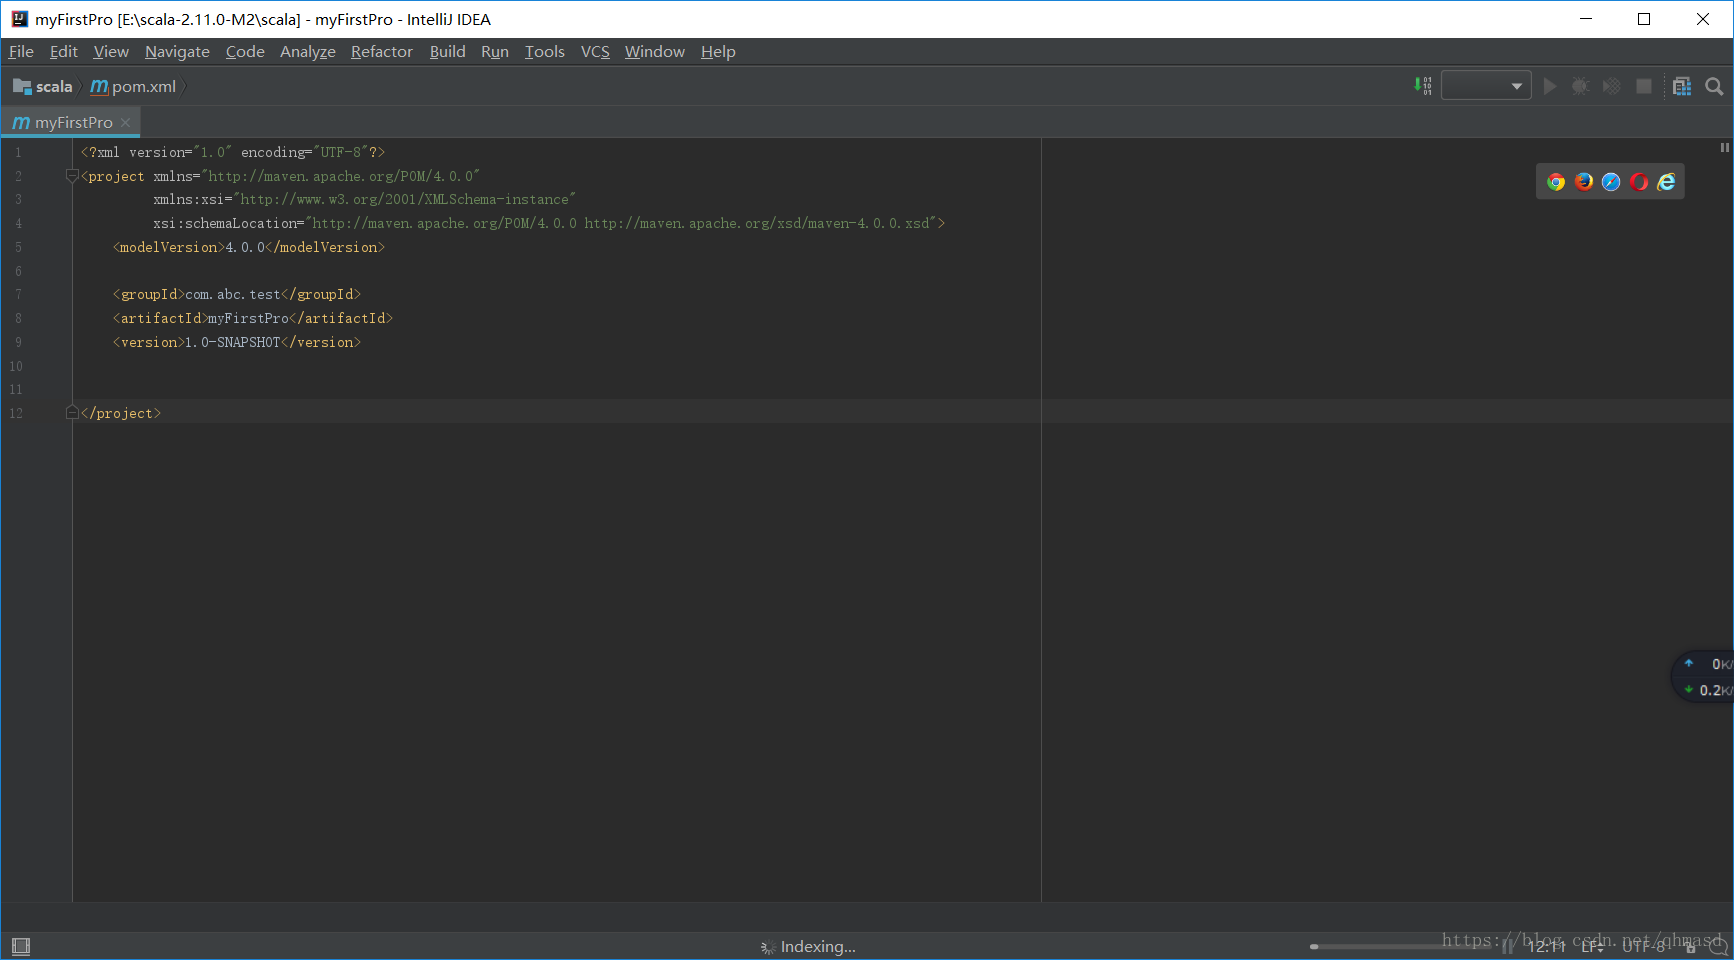This screenshot has height=960, width=1734.
Task: Pause the indexing background process
Action: point(1508,947)
